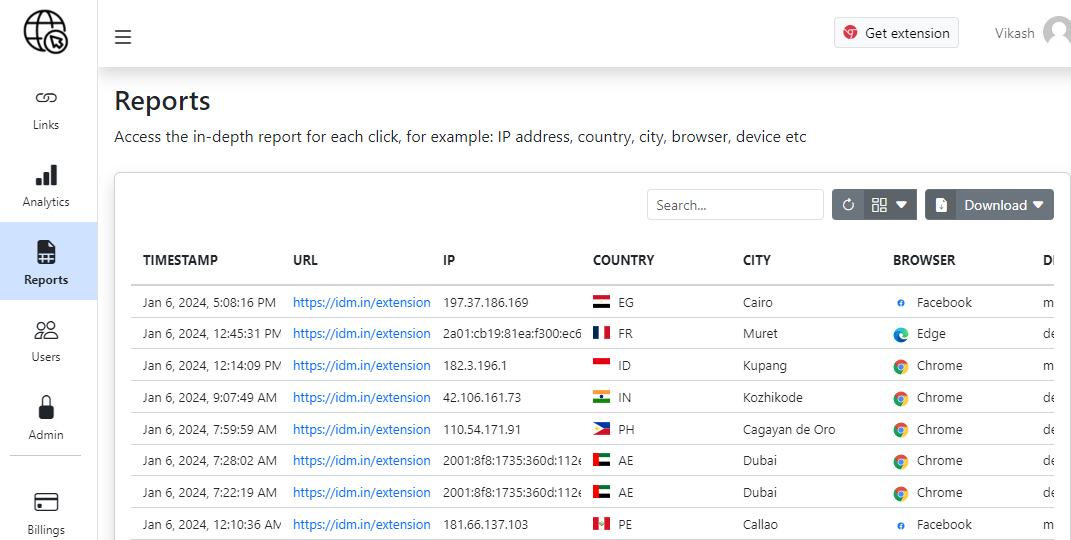Open Billings in the sidebar

pyautogui.click(x=46, y=513)
